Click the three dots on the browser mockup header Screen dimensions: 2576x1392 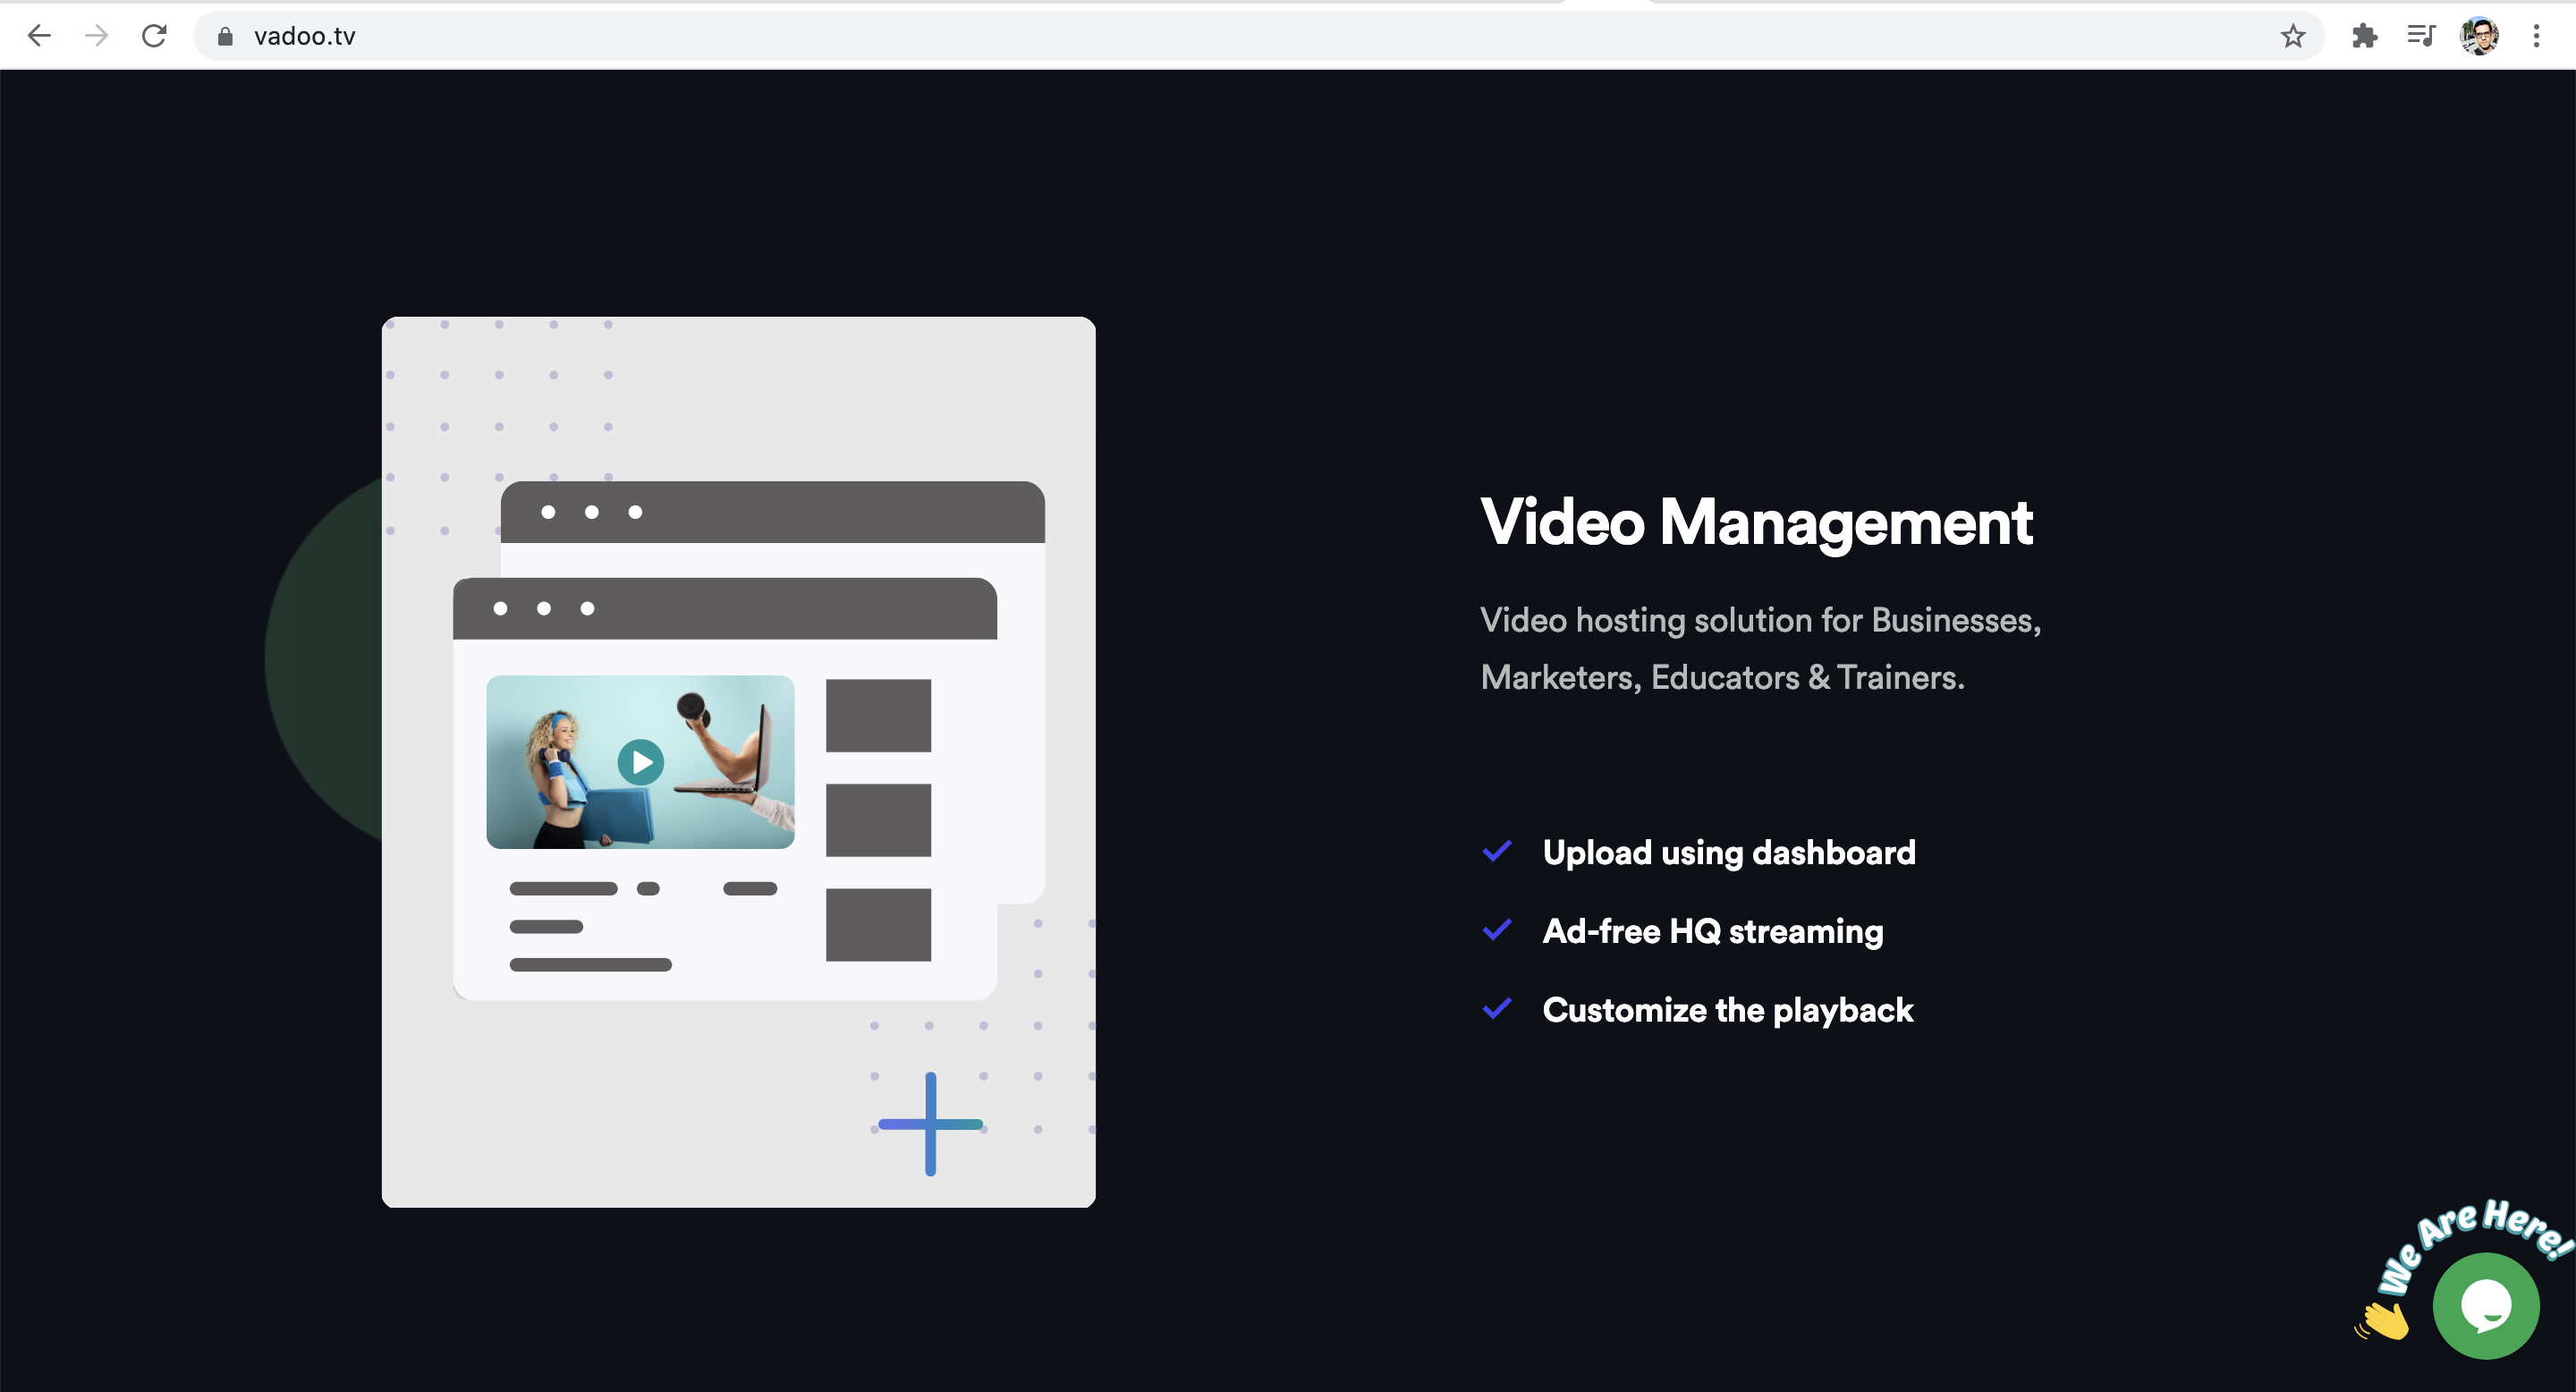click(543, 608)
